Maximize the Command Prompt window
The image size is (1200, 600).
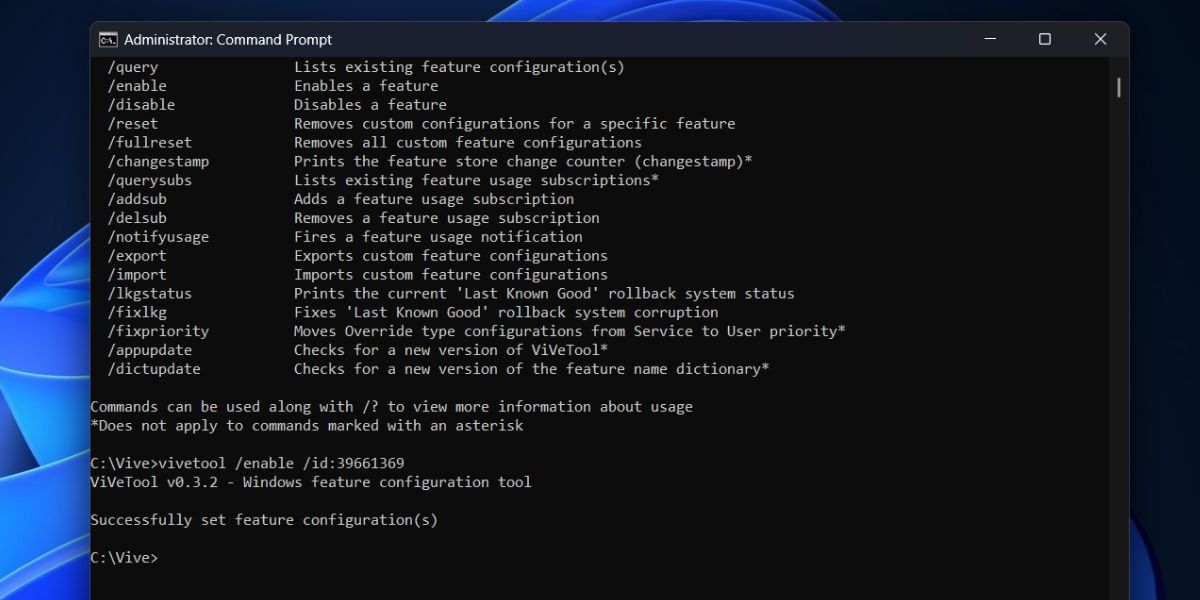pyautogui.click(x=1044, y=40)
